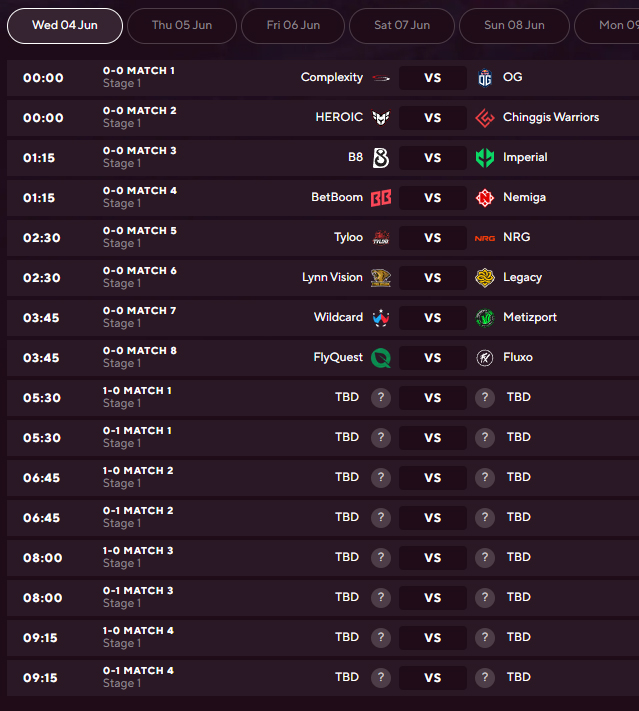Viewport: 639px width, 711px height.
Task: Click the Legacy team logo
Action: [485, 278]
